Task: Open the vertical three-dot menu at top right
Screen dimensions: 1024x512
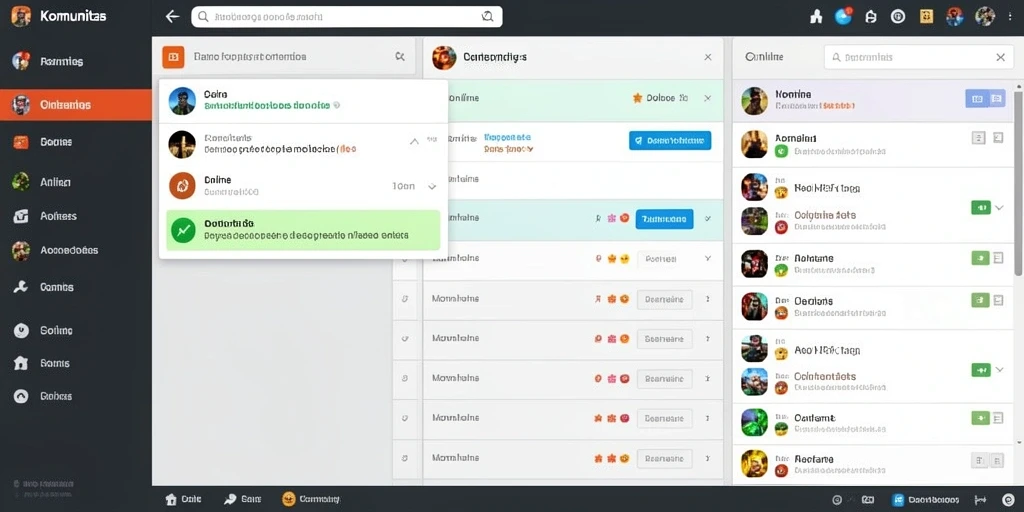Action: (x=1010, y=17)
